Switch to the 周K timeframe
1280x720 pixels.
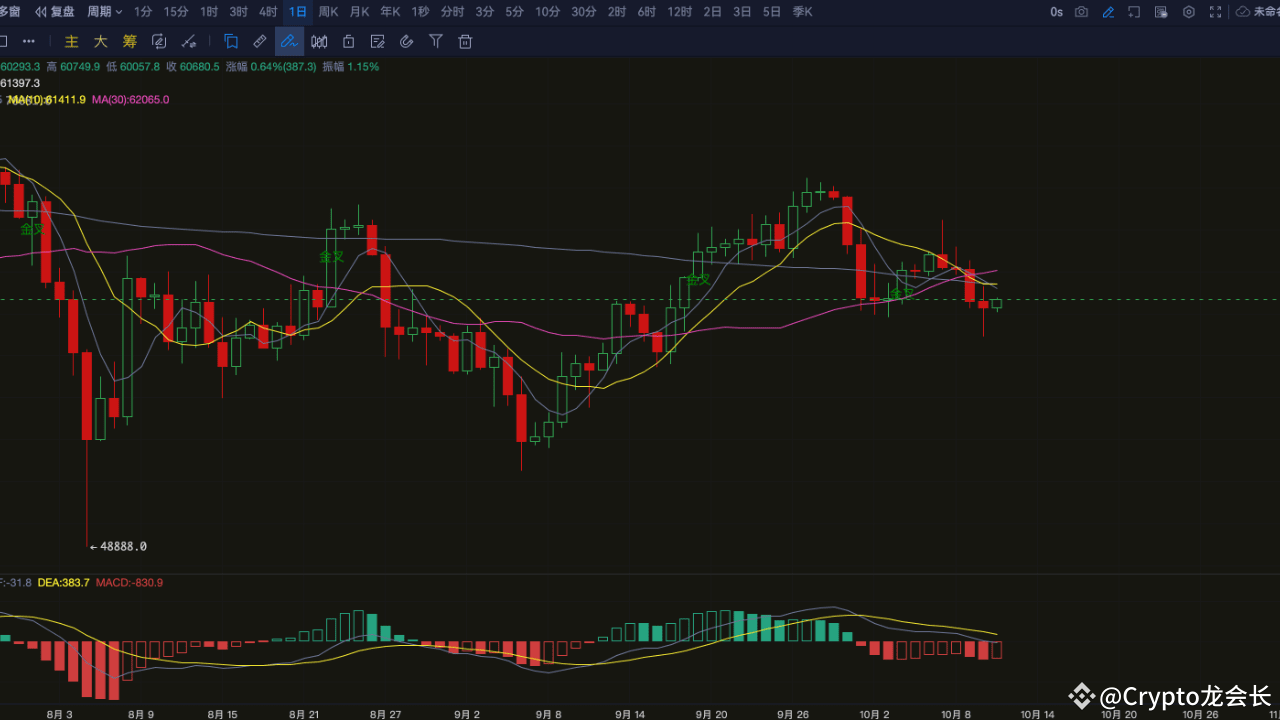tap(328, 12)
